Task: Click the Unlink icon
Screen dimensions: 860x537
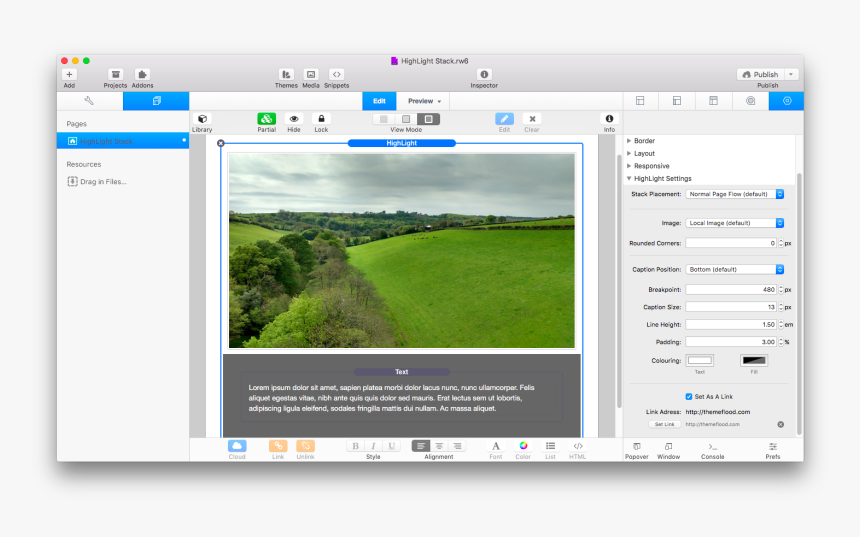Action: click(305, 446)
